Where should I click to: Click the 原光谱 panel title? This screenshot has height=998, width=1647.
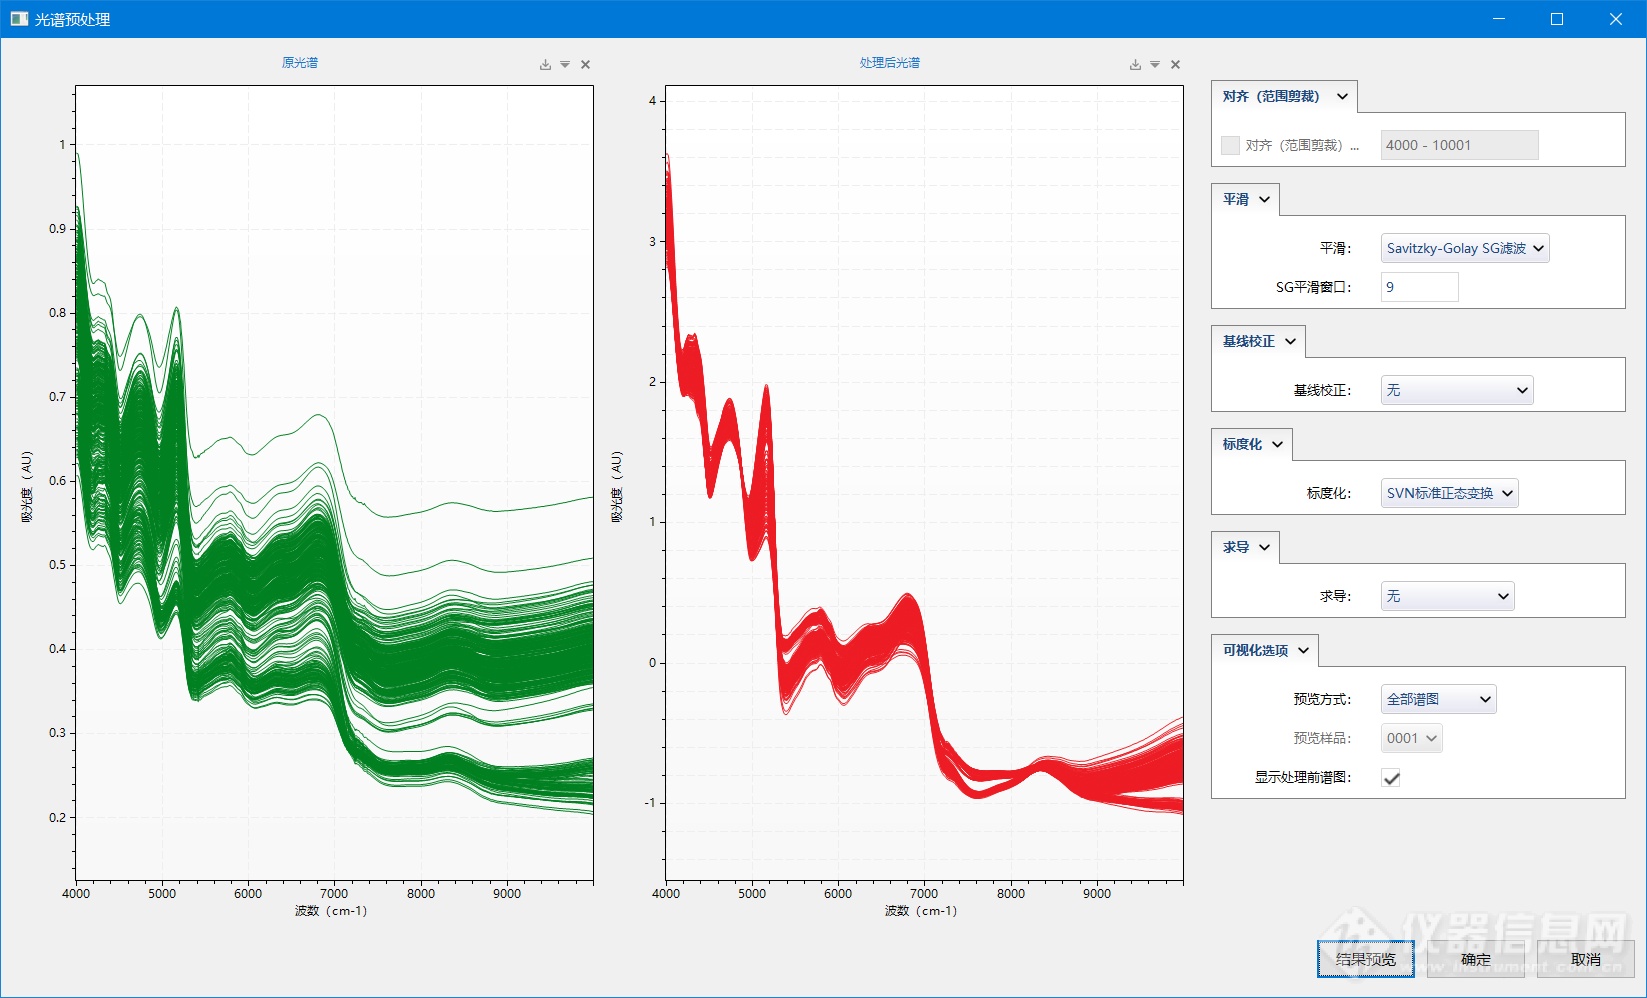click(x=300, y=63)
